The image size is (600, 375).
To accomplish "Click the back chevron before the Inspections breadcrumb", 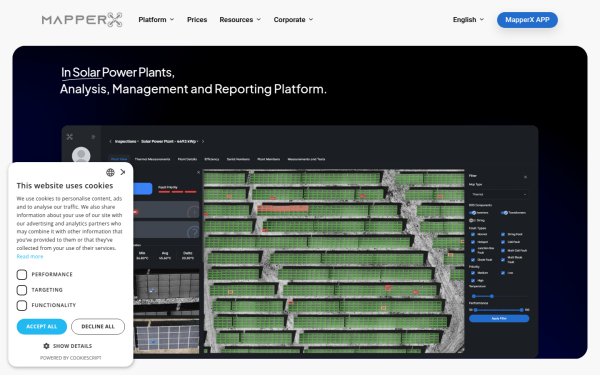I will coord(110,141).
